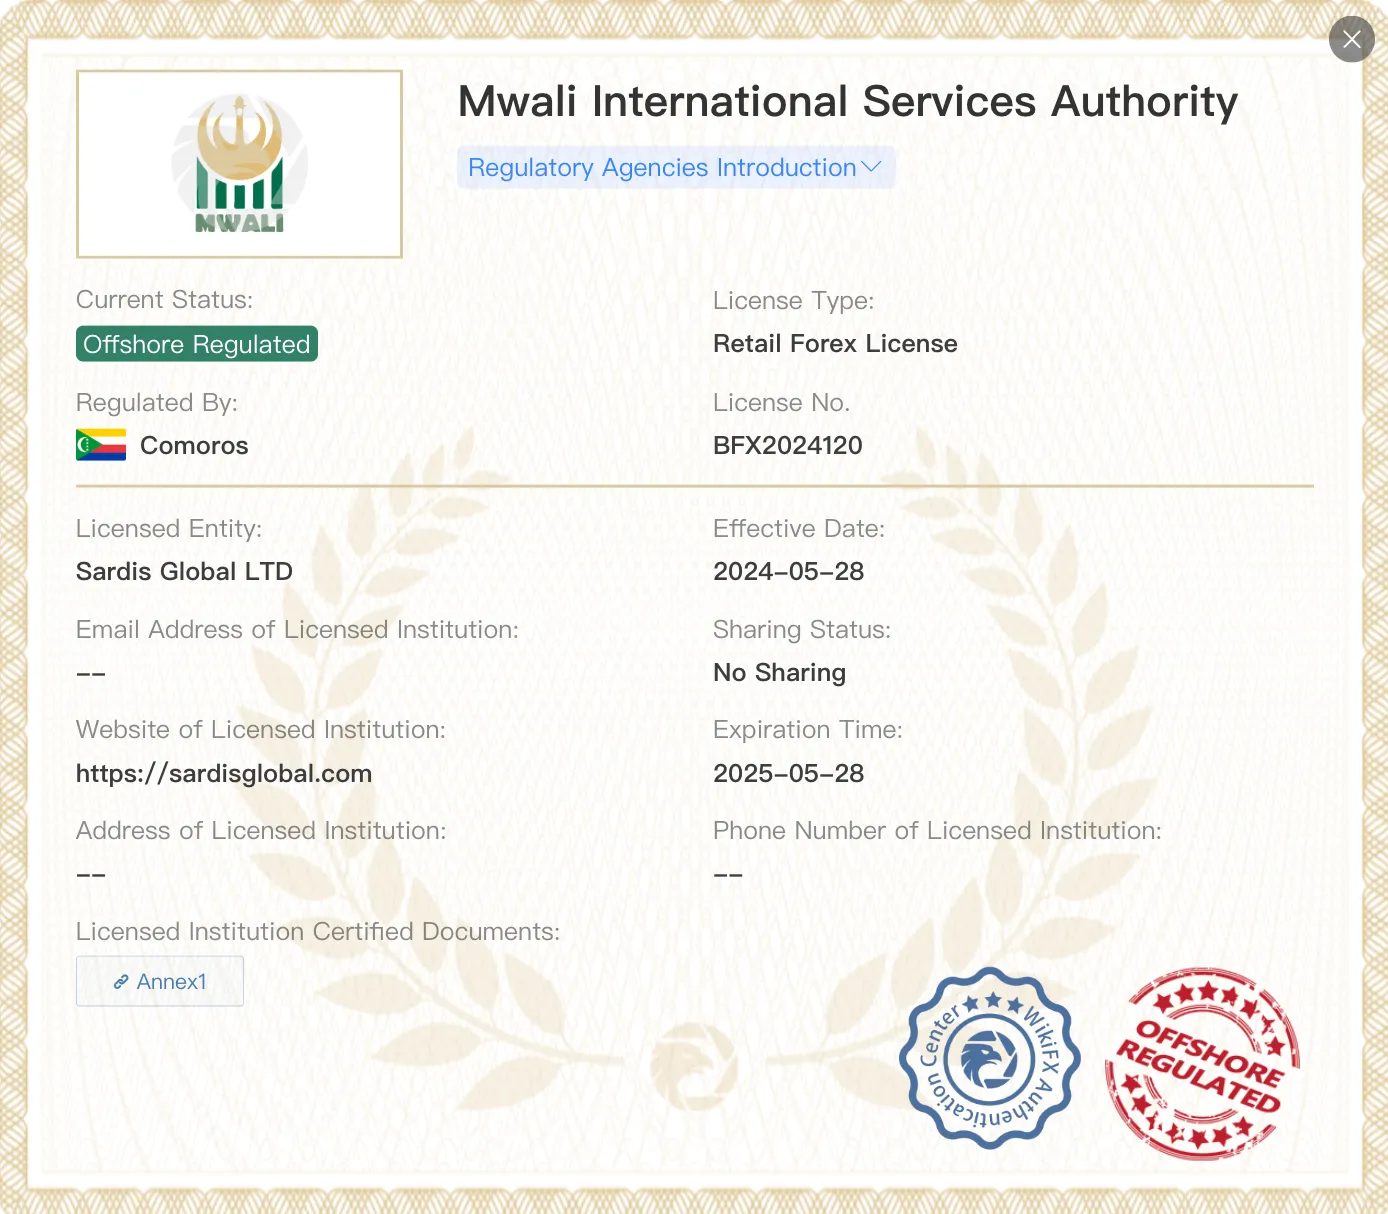This screenshot has width=1388, height=1214.
Task: Select the website https://sardisglobal.com
Action: [224, 773]
